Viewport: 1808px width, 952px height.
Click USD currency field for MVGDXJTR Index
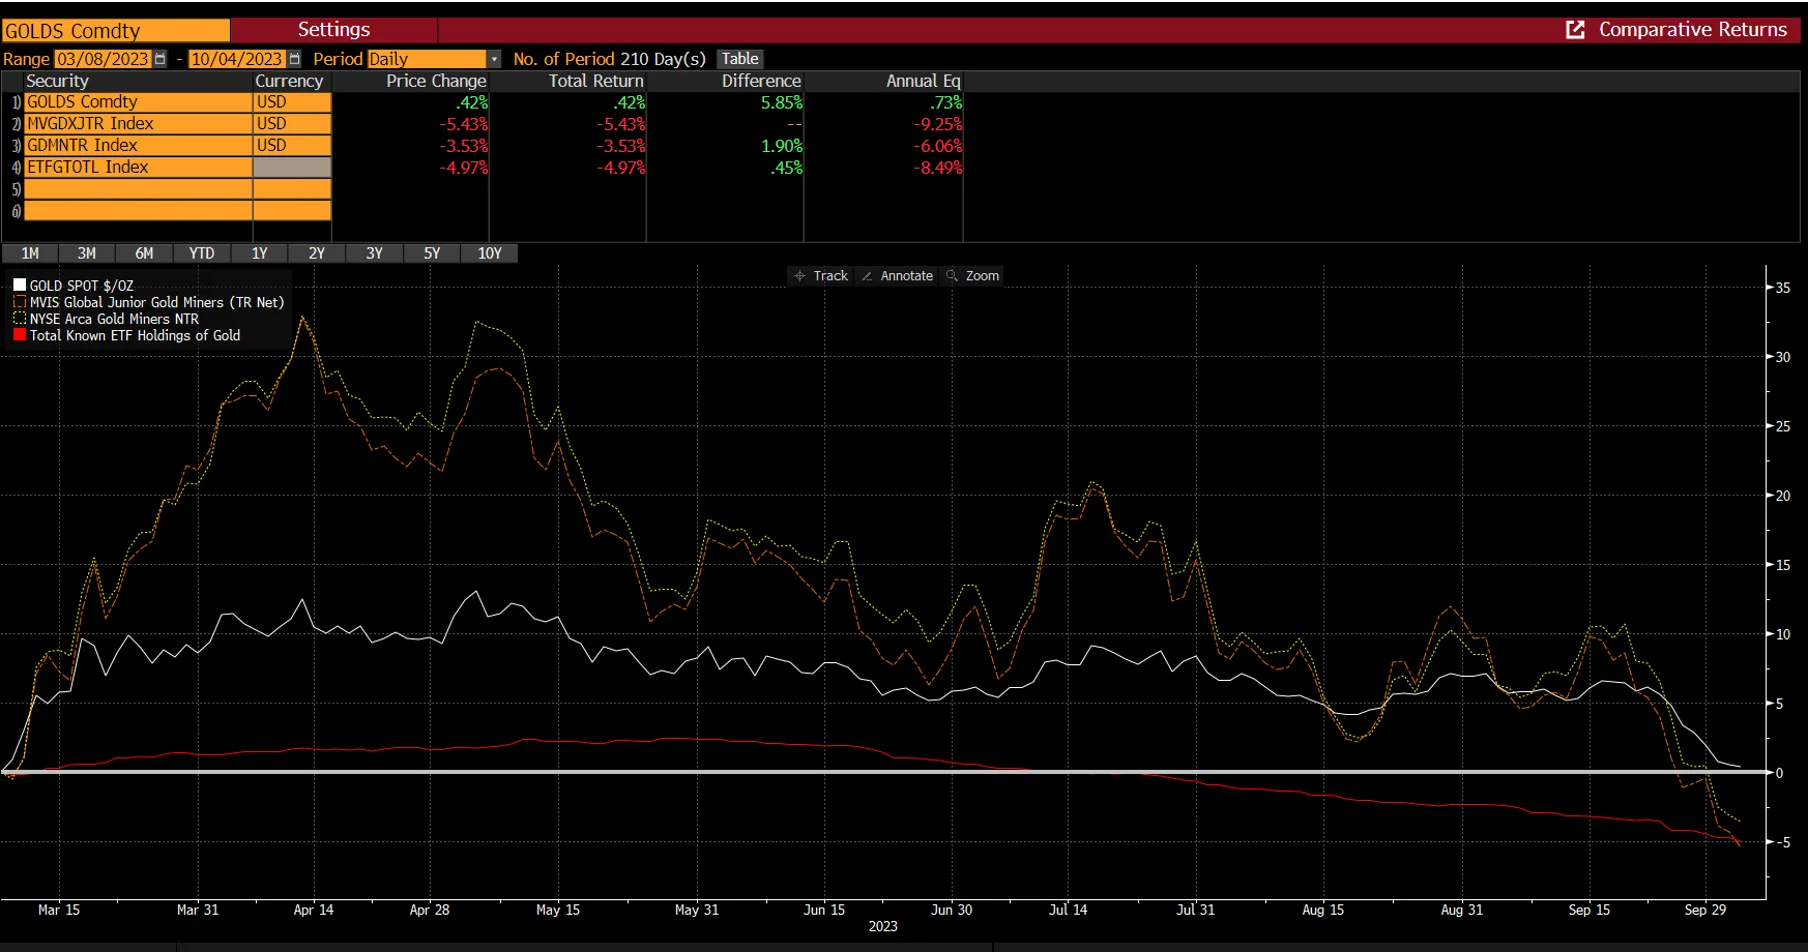(292, 124)
